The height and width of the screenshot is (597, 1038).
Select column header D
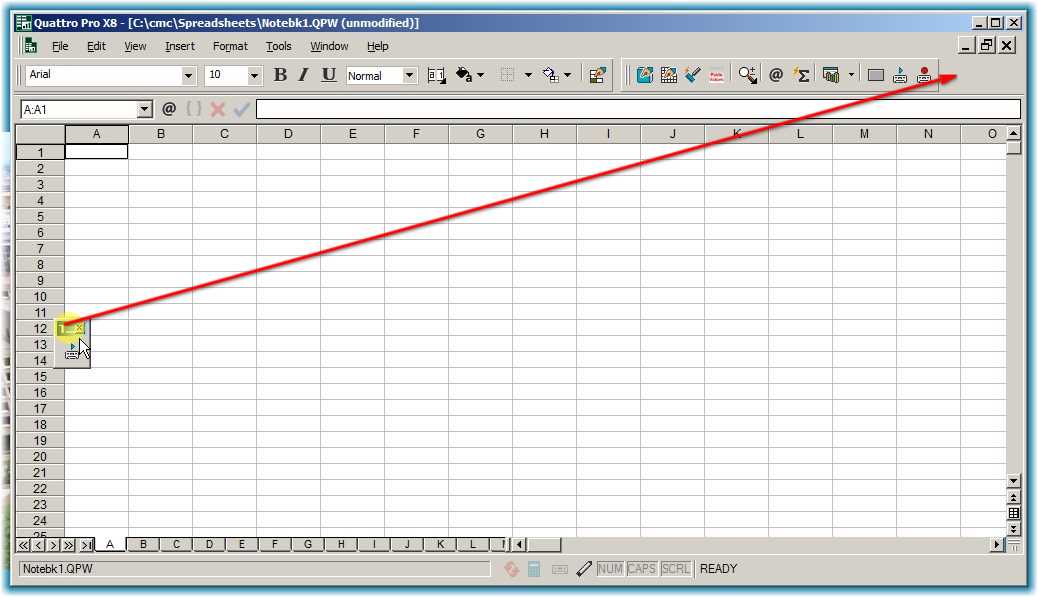click(x=288, y=134)
